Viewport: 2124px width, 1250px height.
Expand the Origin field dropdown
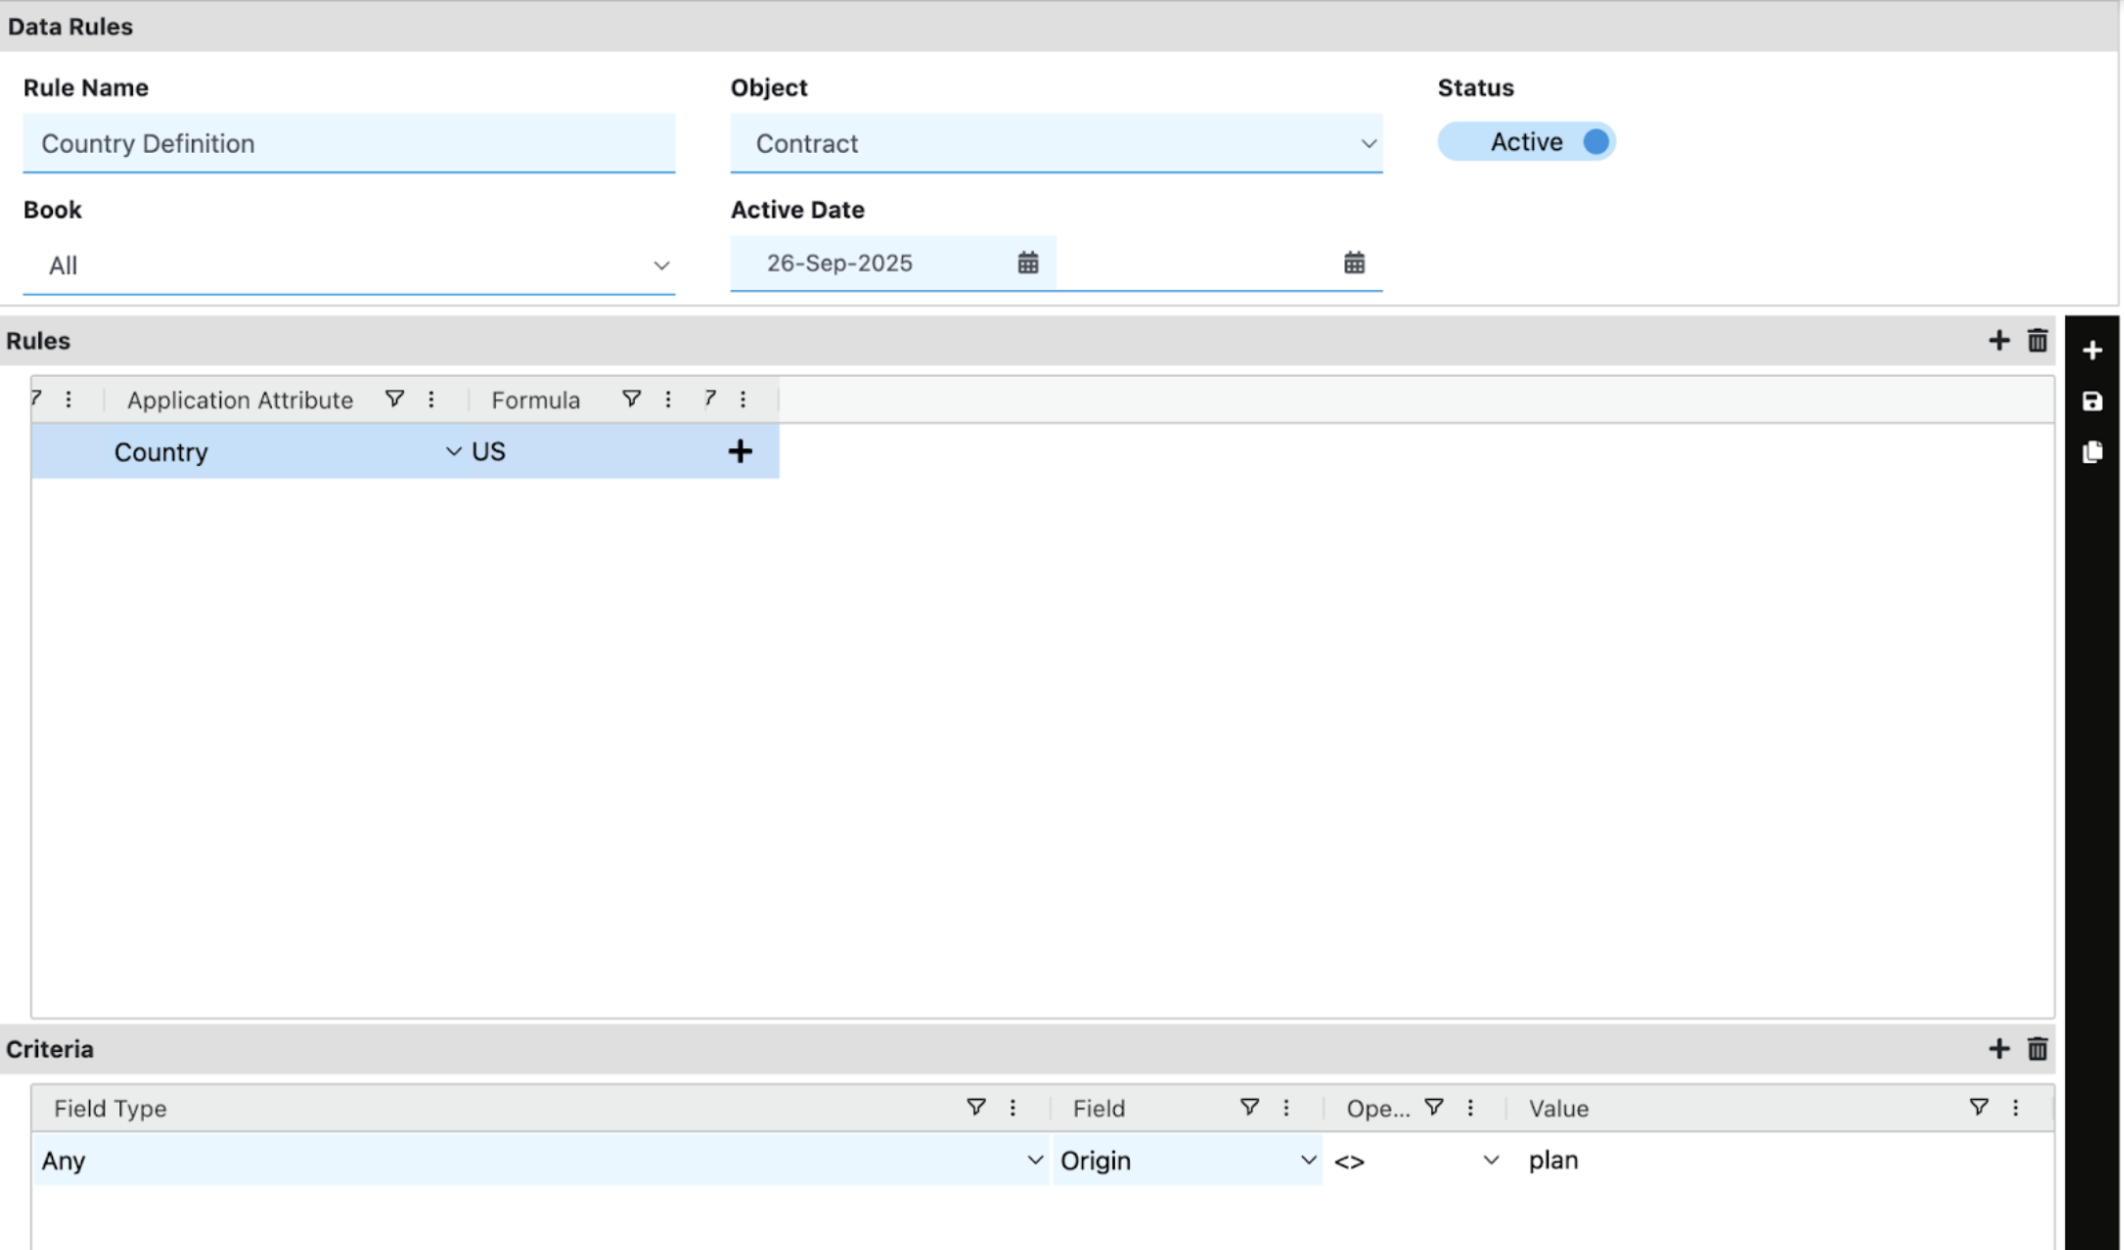[x=1307, y=1160]
